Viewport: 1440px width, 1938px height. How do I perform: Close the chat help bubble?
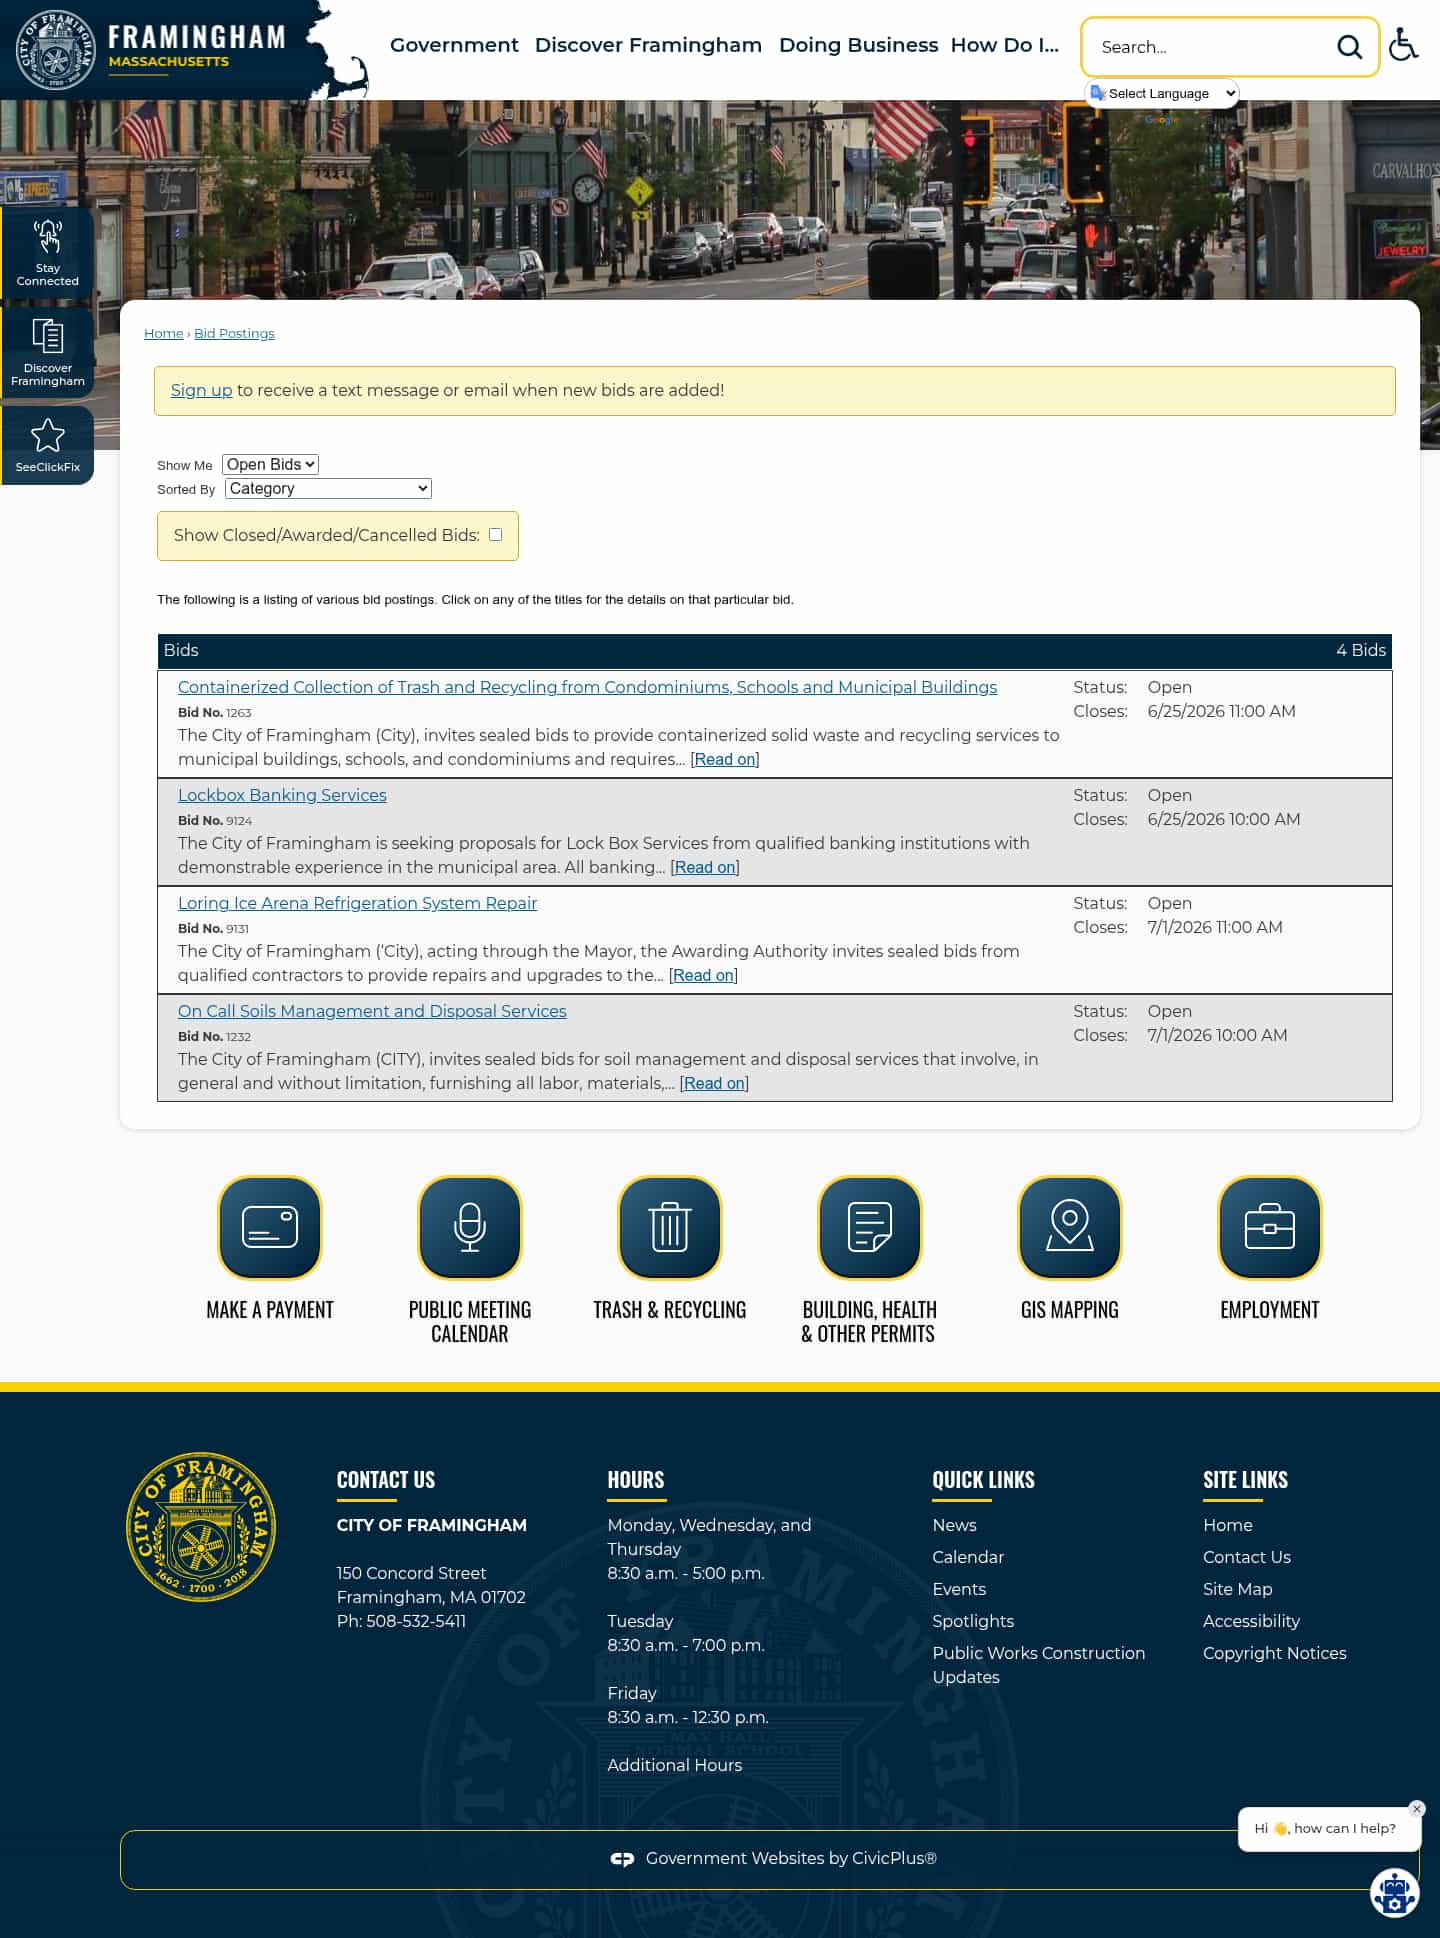point(1416,1809)
